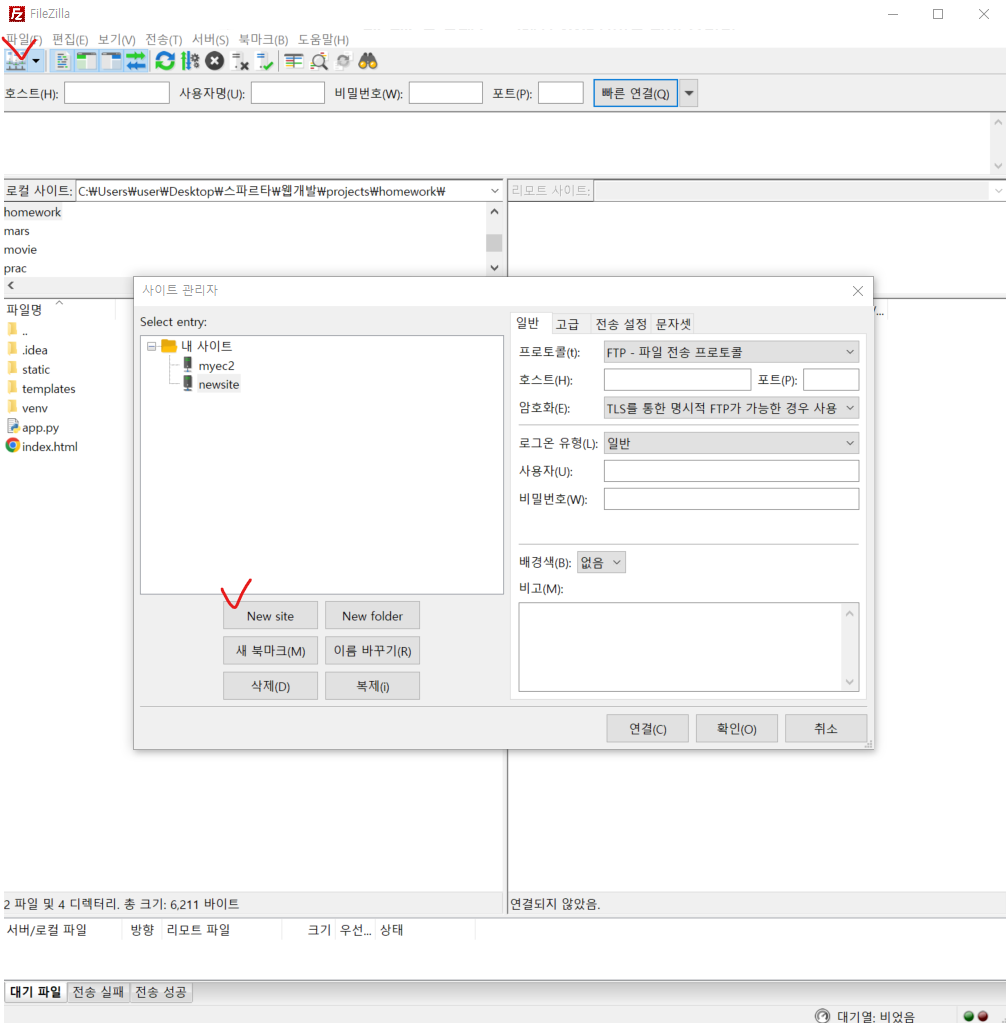Click the quickconnect 사용자명(U) input field
The height and width of the screenshot is (1023, 1006).
click(288, 93)
